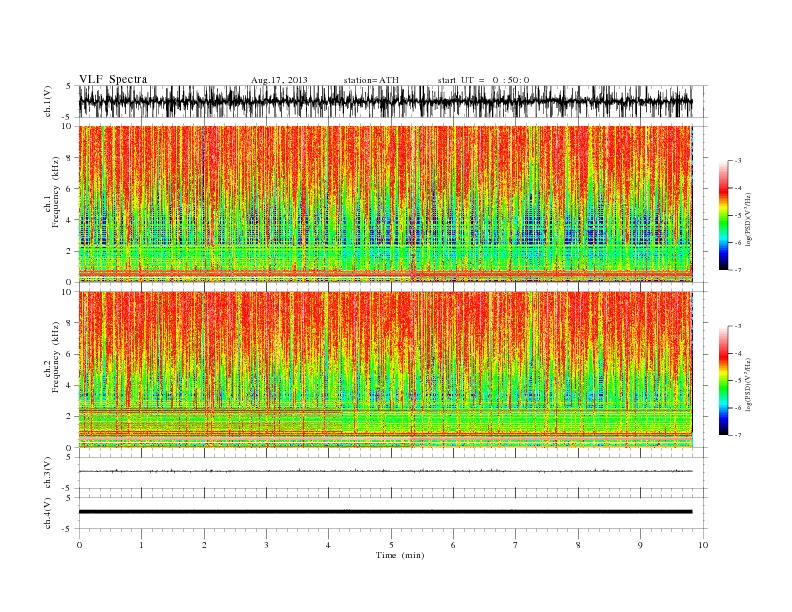792x612 pixels.
Task: Select the "Time (min)" axis label
Action: point(400,555)
